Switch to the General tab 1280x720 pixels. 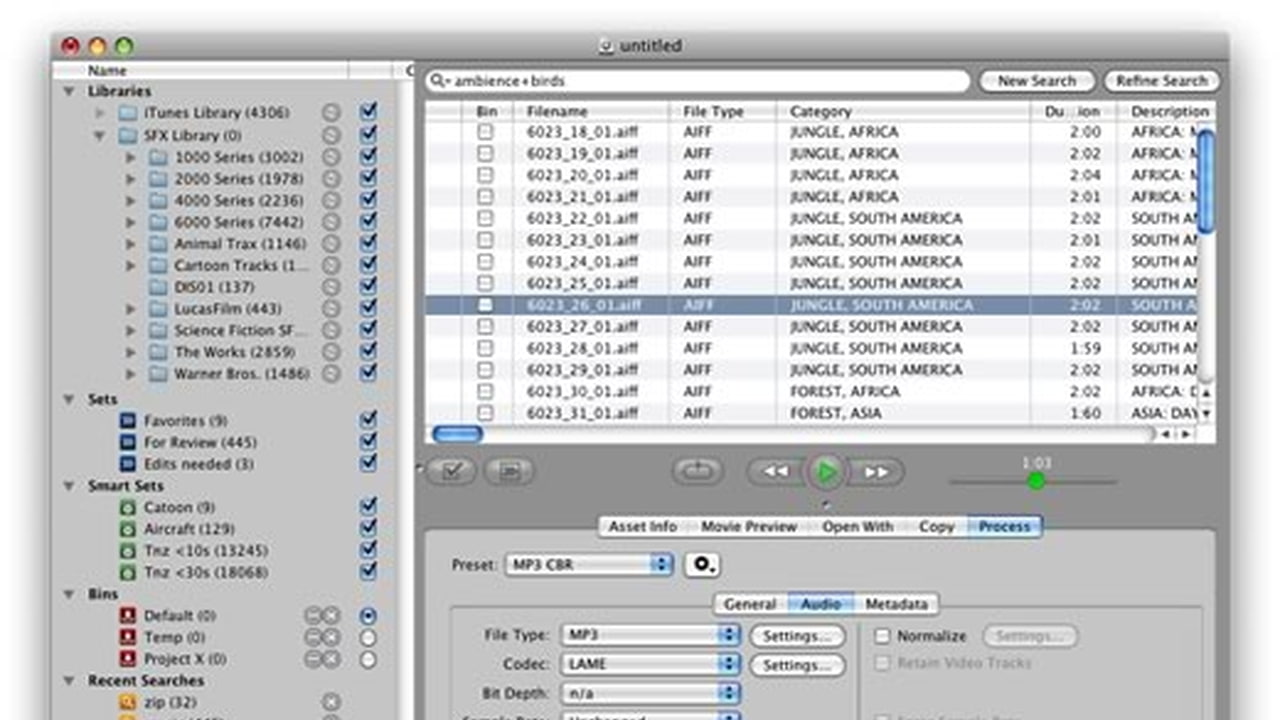[750, 604]
